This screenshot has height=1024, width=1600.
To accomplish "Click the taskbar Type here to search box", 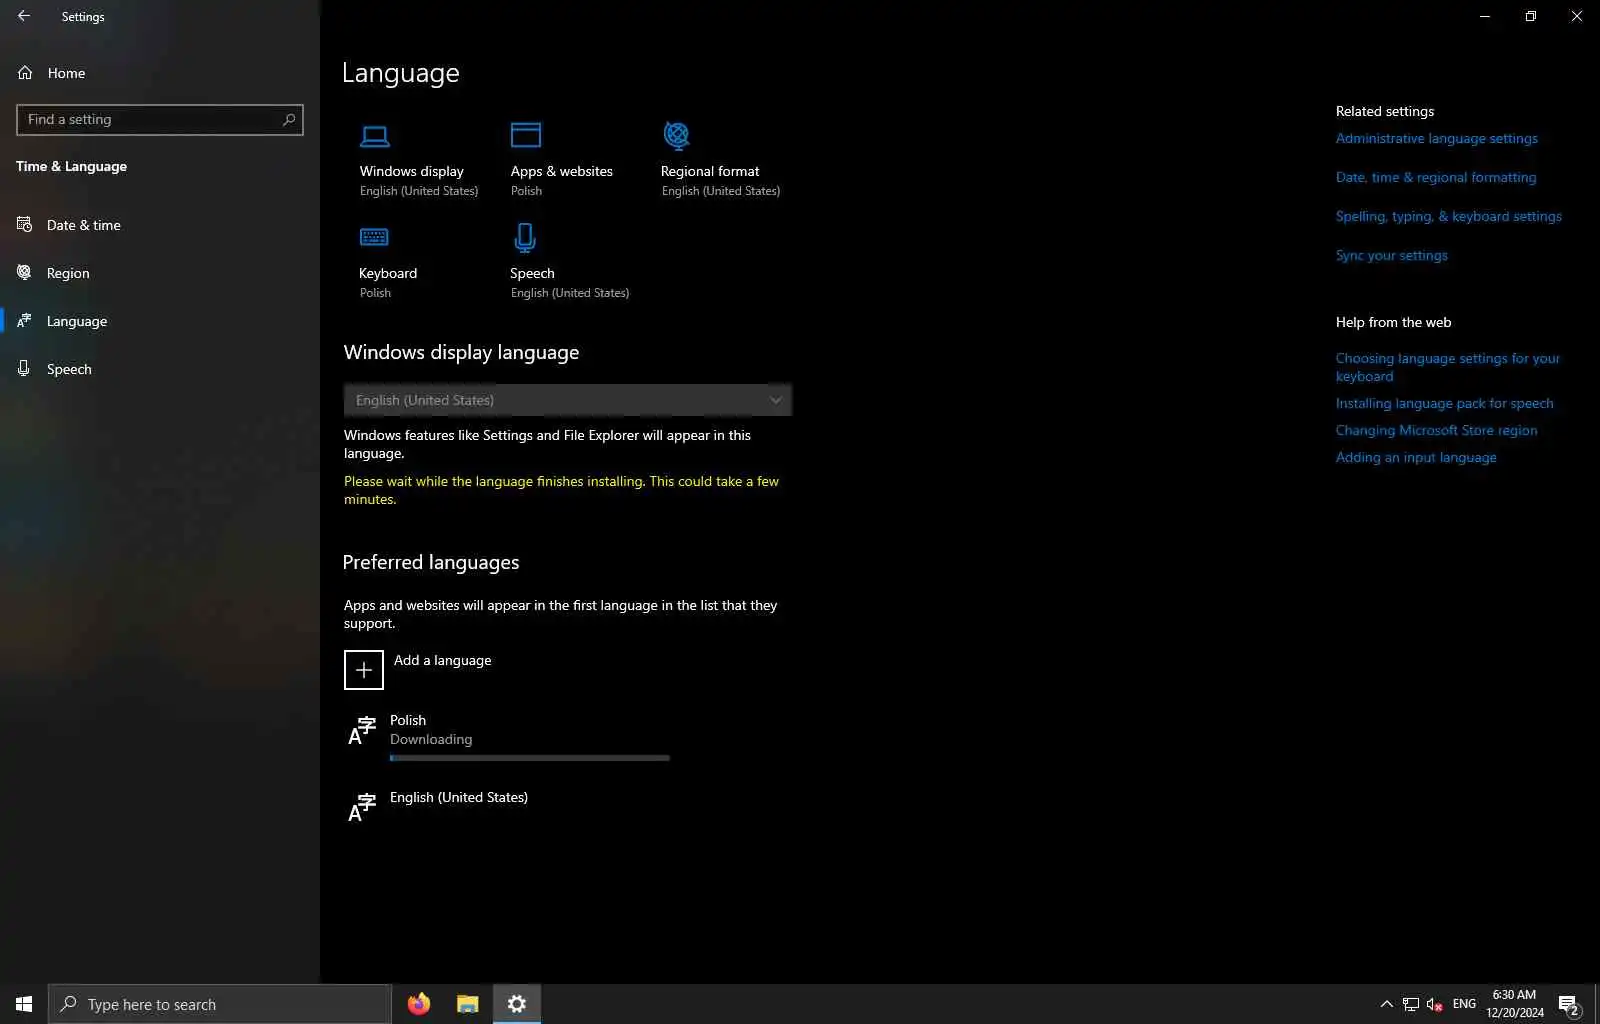I will tap(220, 1004).
